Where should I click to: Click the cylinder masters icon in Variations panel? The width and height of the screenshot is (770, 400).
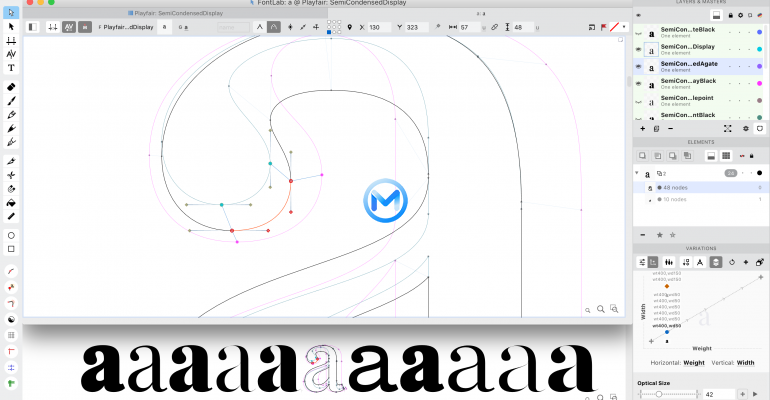coord(716,262)
